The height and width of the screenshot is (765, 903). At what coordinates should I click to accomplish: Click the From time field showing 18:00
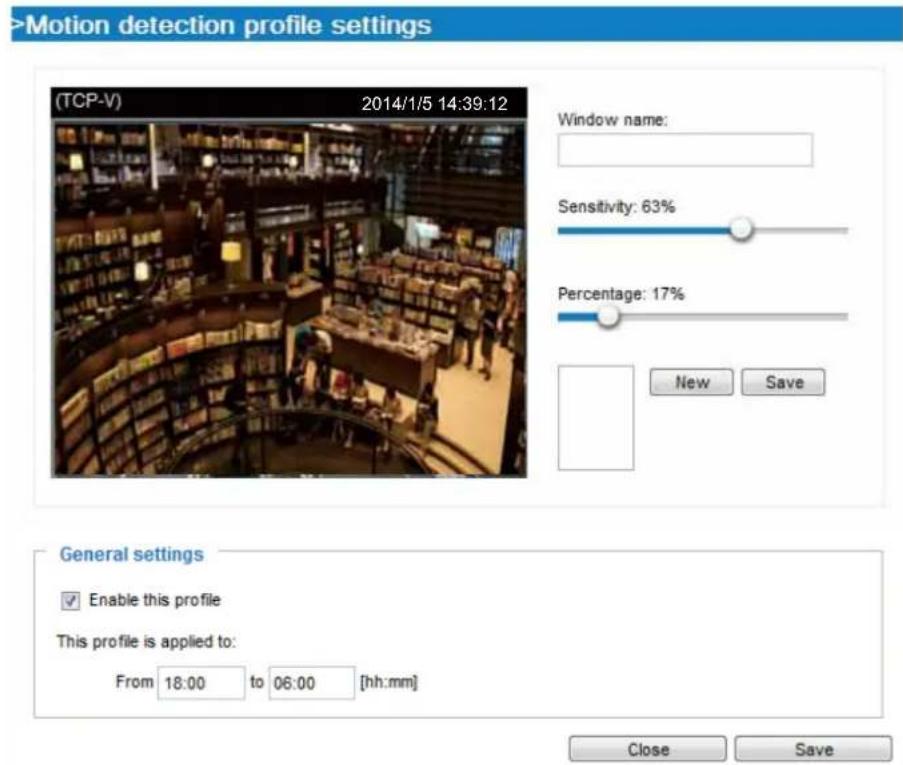[x=201, y=683]
